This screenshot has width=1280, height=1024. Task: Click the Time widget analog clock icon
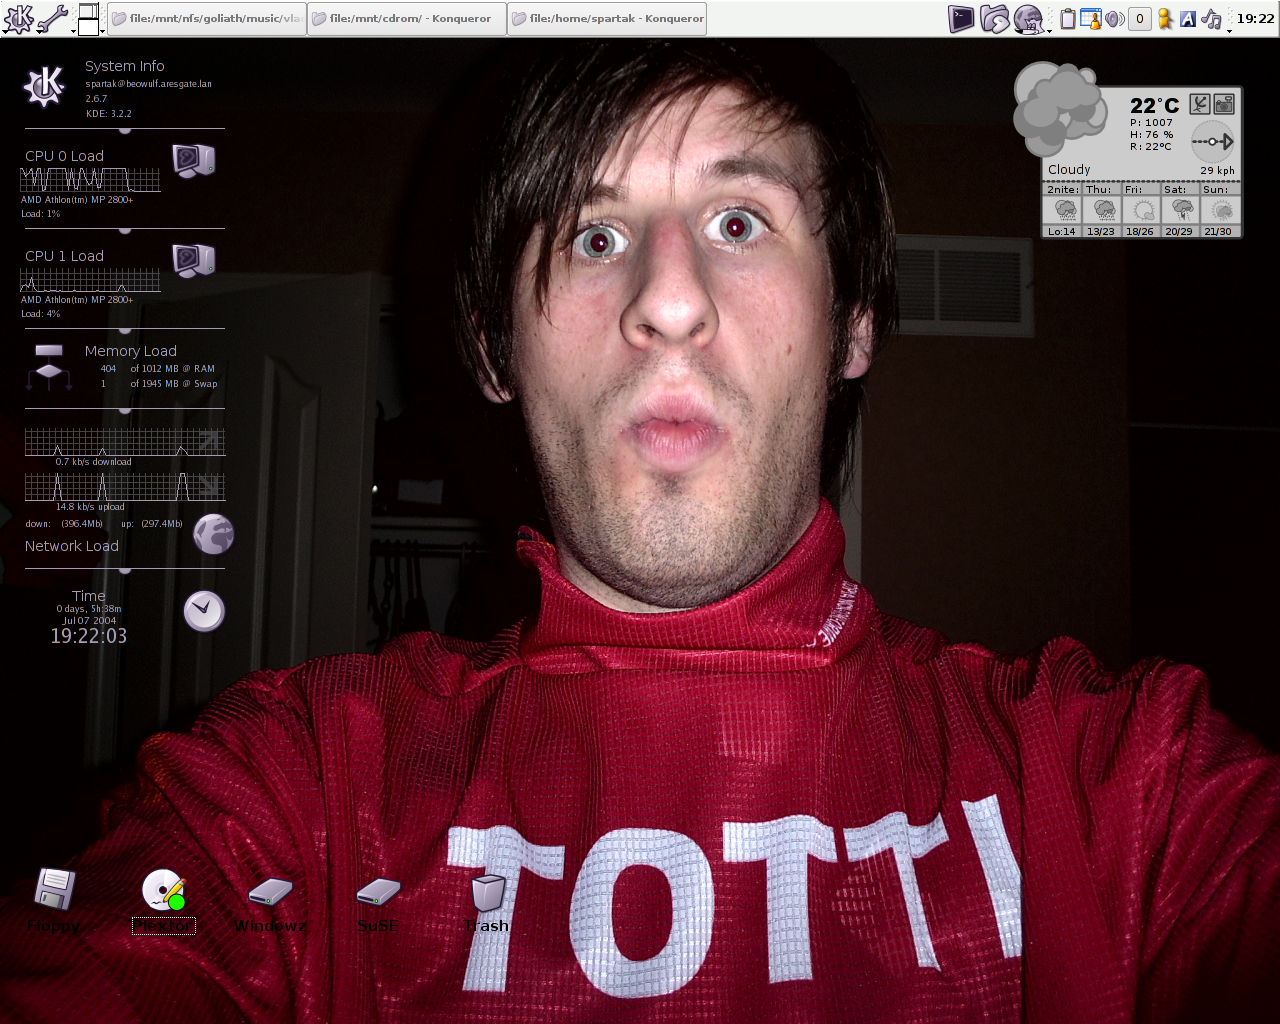coord(204,610)
